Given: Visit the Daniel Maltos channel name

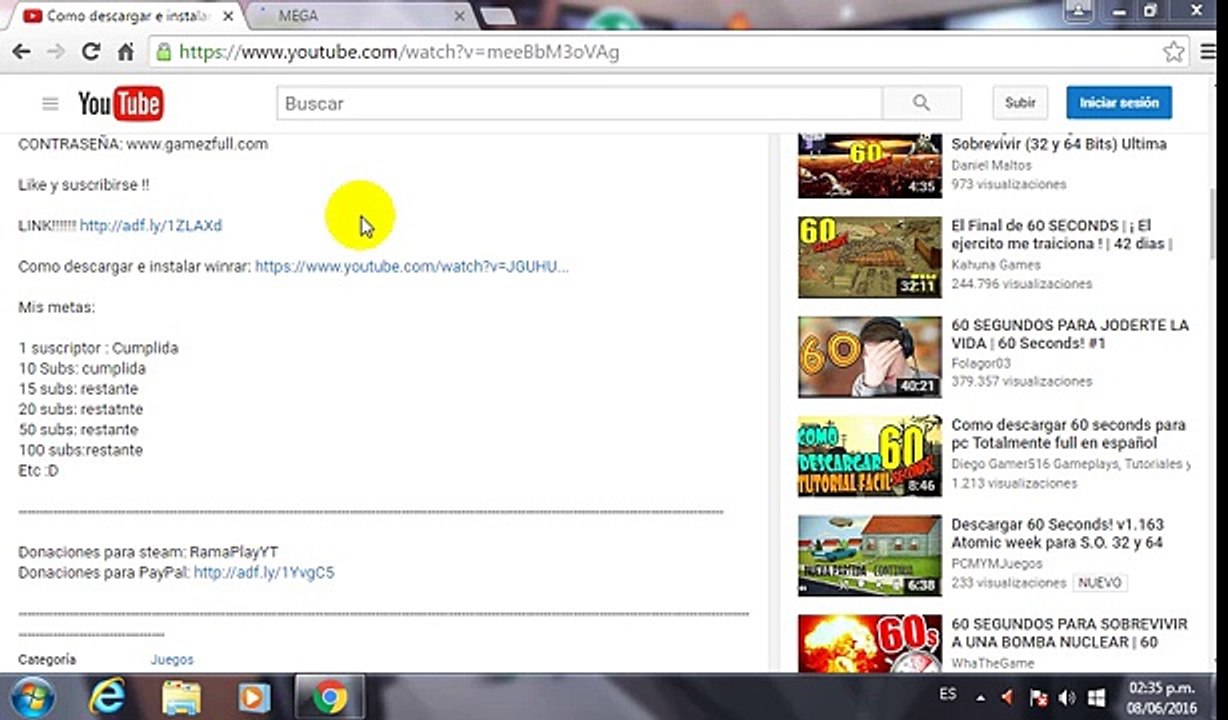Looking at the screenshot, I should tap(991, 166).
